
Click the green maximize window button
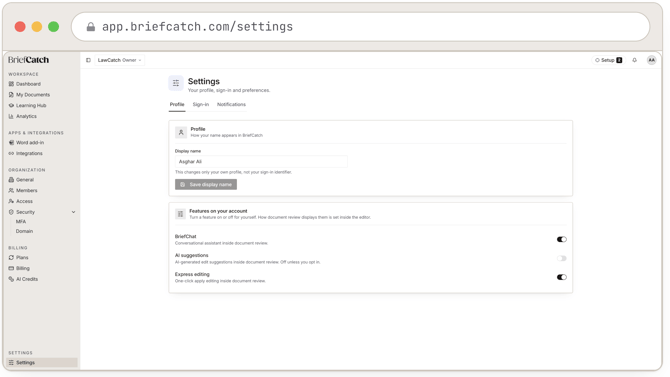click(53, 27)
